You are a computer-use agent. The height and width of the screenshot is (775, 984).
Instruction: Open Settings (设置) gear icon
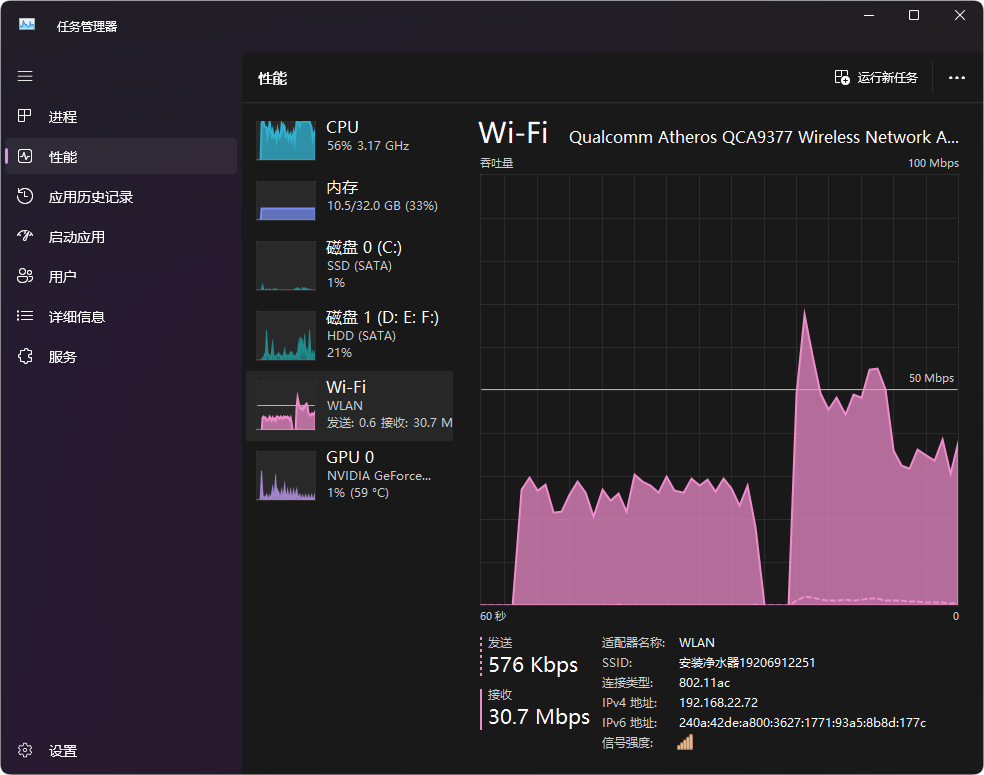[x=26, y=751]
